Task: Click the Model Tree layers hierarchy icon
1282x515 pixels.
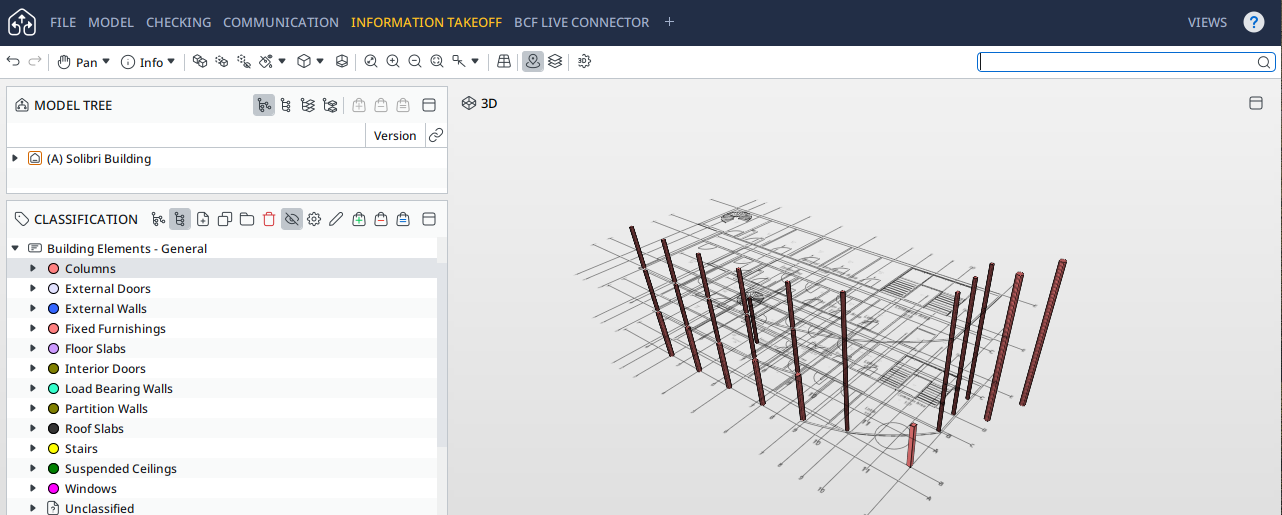Action: (x=308, y=105)
